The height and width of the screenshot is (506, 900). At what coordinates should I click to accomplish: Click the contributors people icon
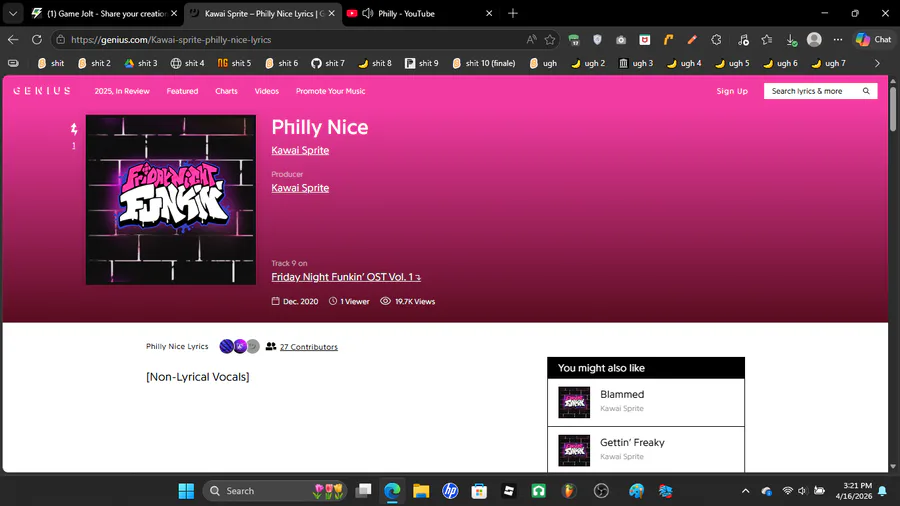(x=271, y=346)
